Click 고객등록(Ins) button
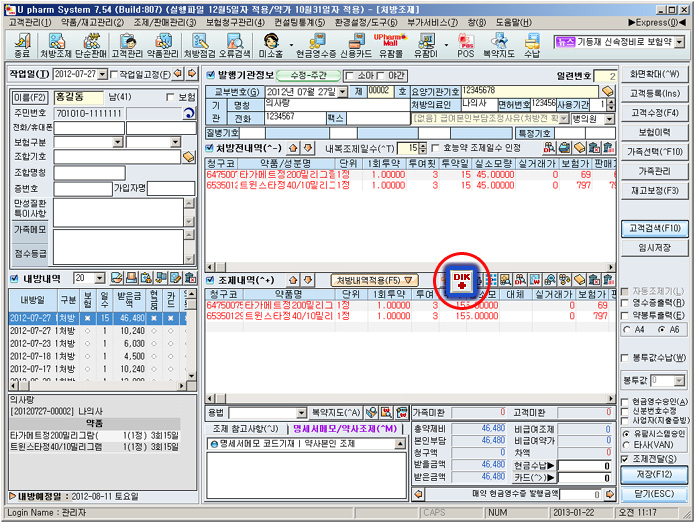This screenshot has width=695, height=523. point(655,94)
